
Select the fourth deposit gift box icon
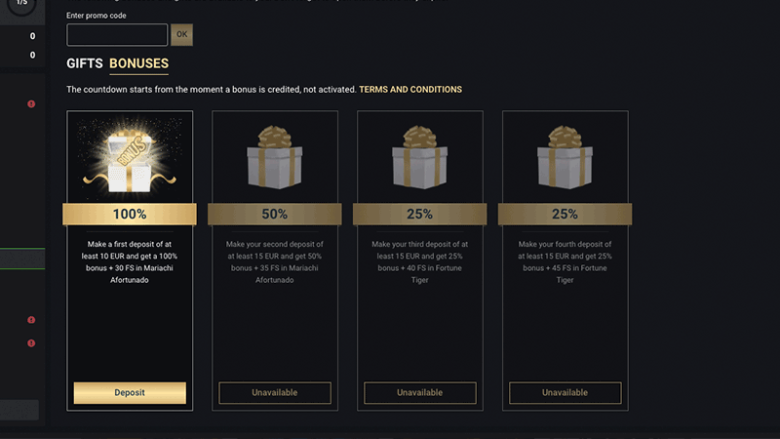pyautogui.click(x=565, y=160)
